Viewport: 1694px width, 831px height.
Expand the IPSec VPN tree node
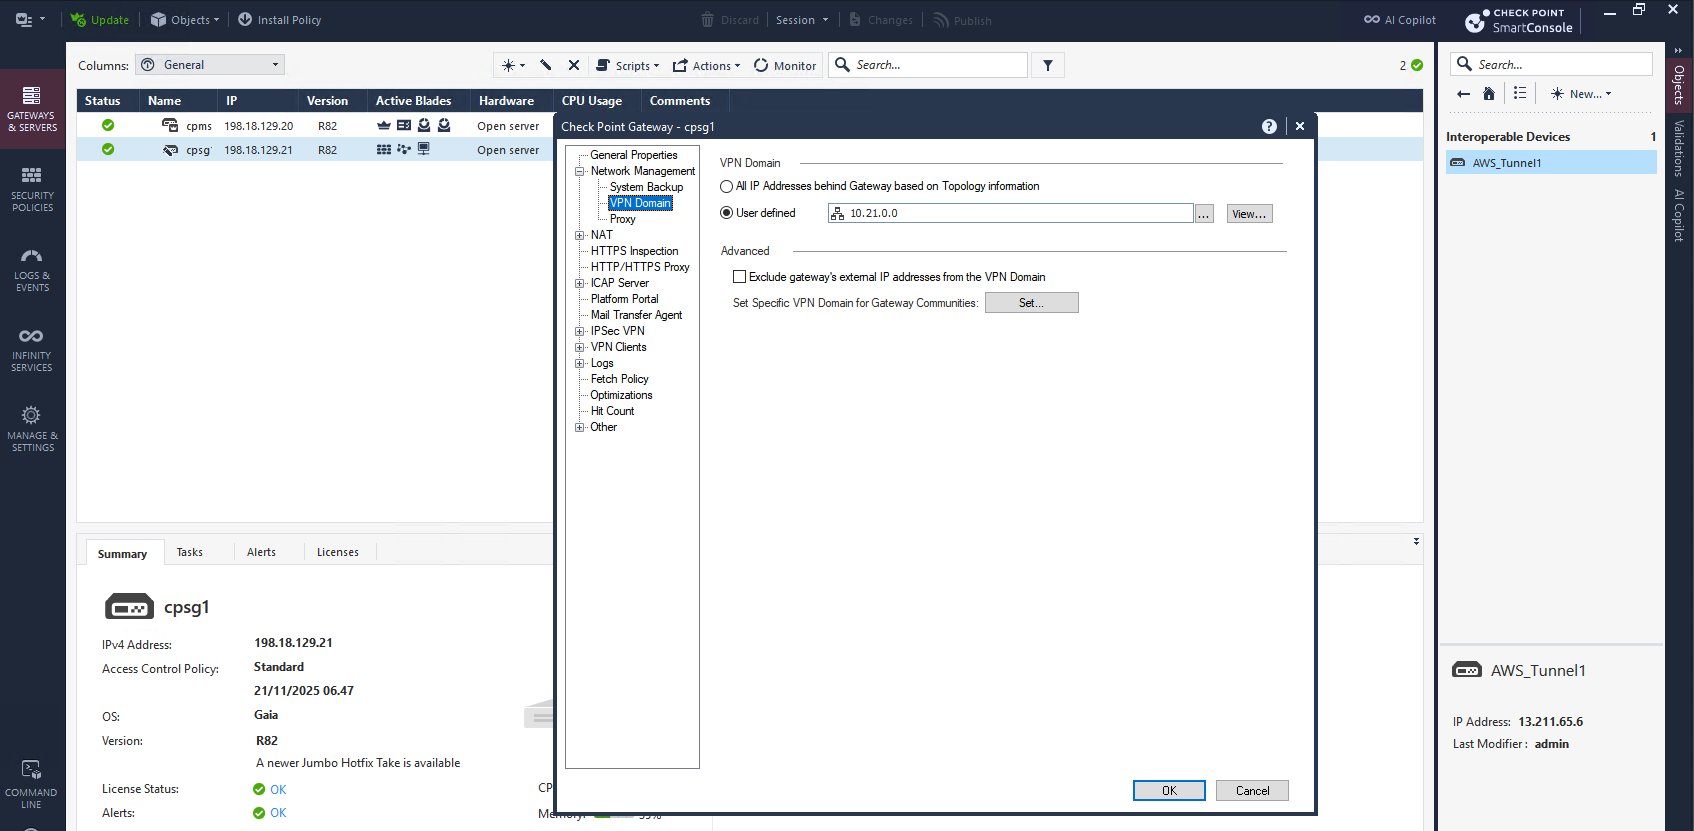tap(580, 331)
